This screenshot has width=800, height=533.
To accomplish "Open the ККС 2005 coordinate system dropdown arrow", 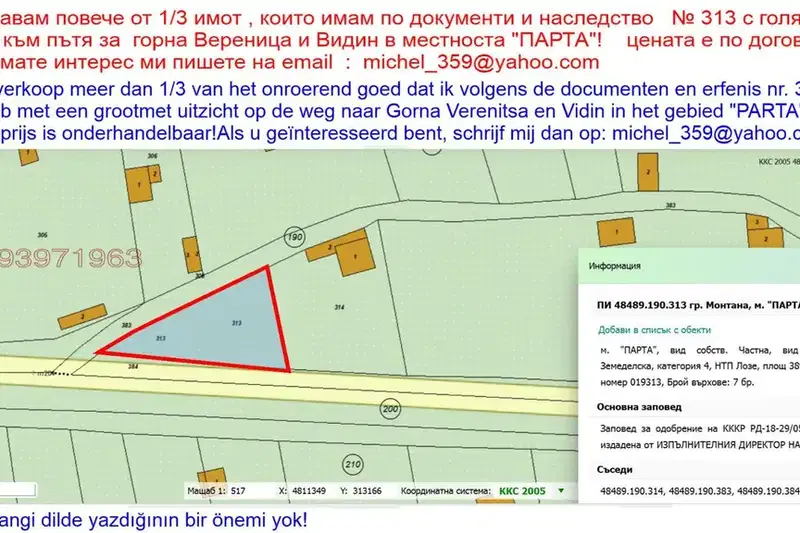I will click(x=561, y=491).
